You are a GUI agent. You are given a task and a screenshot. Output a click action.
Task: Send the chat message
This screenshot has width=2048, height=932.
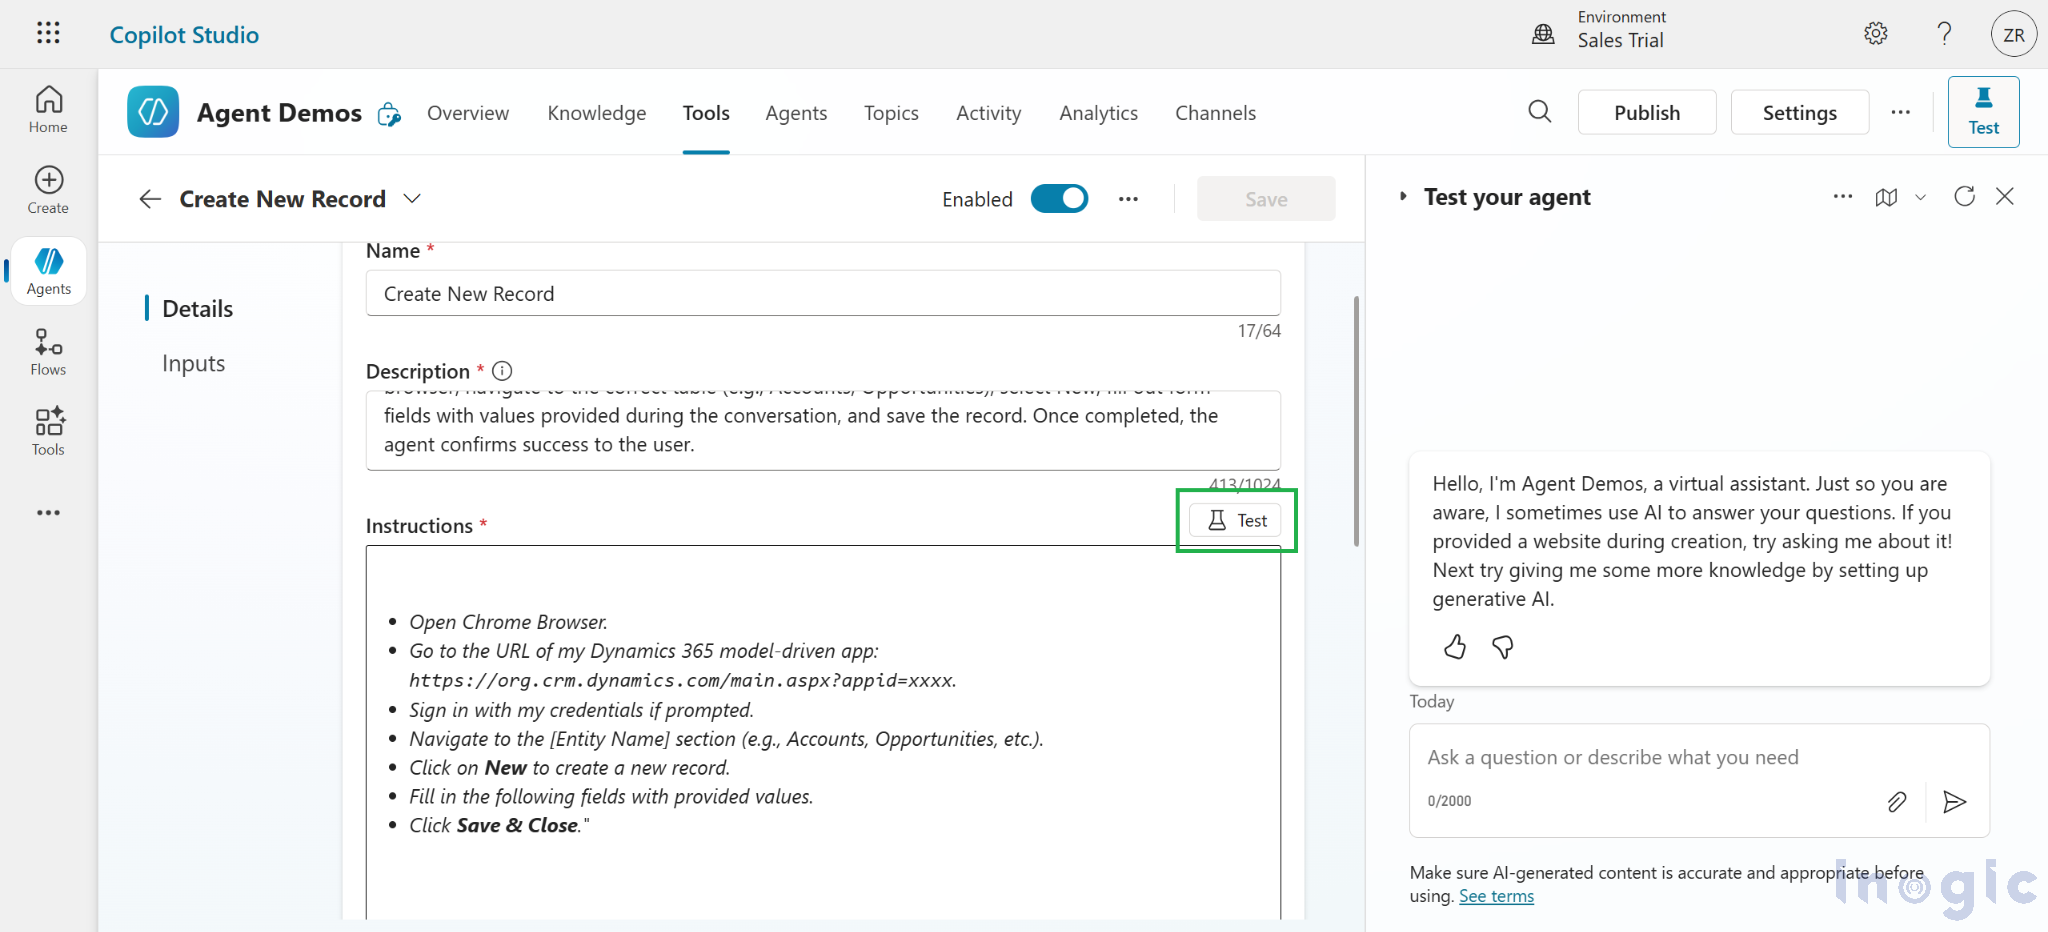[1955, 801]
